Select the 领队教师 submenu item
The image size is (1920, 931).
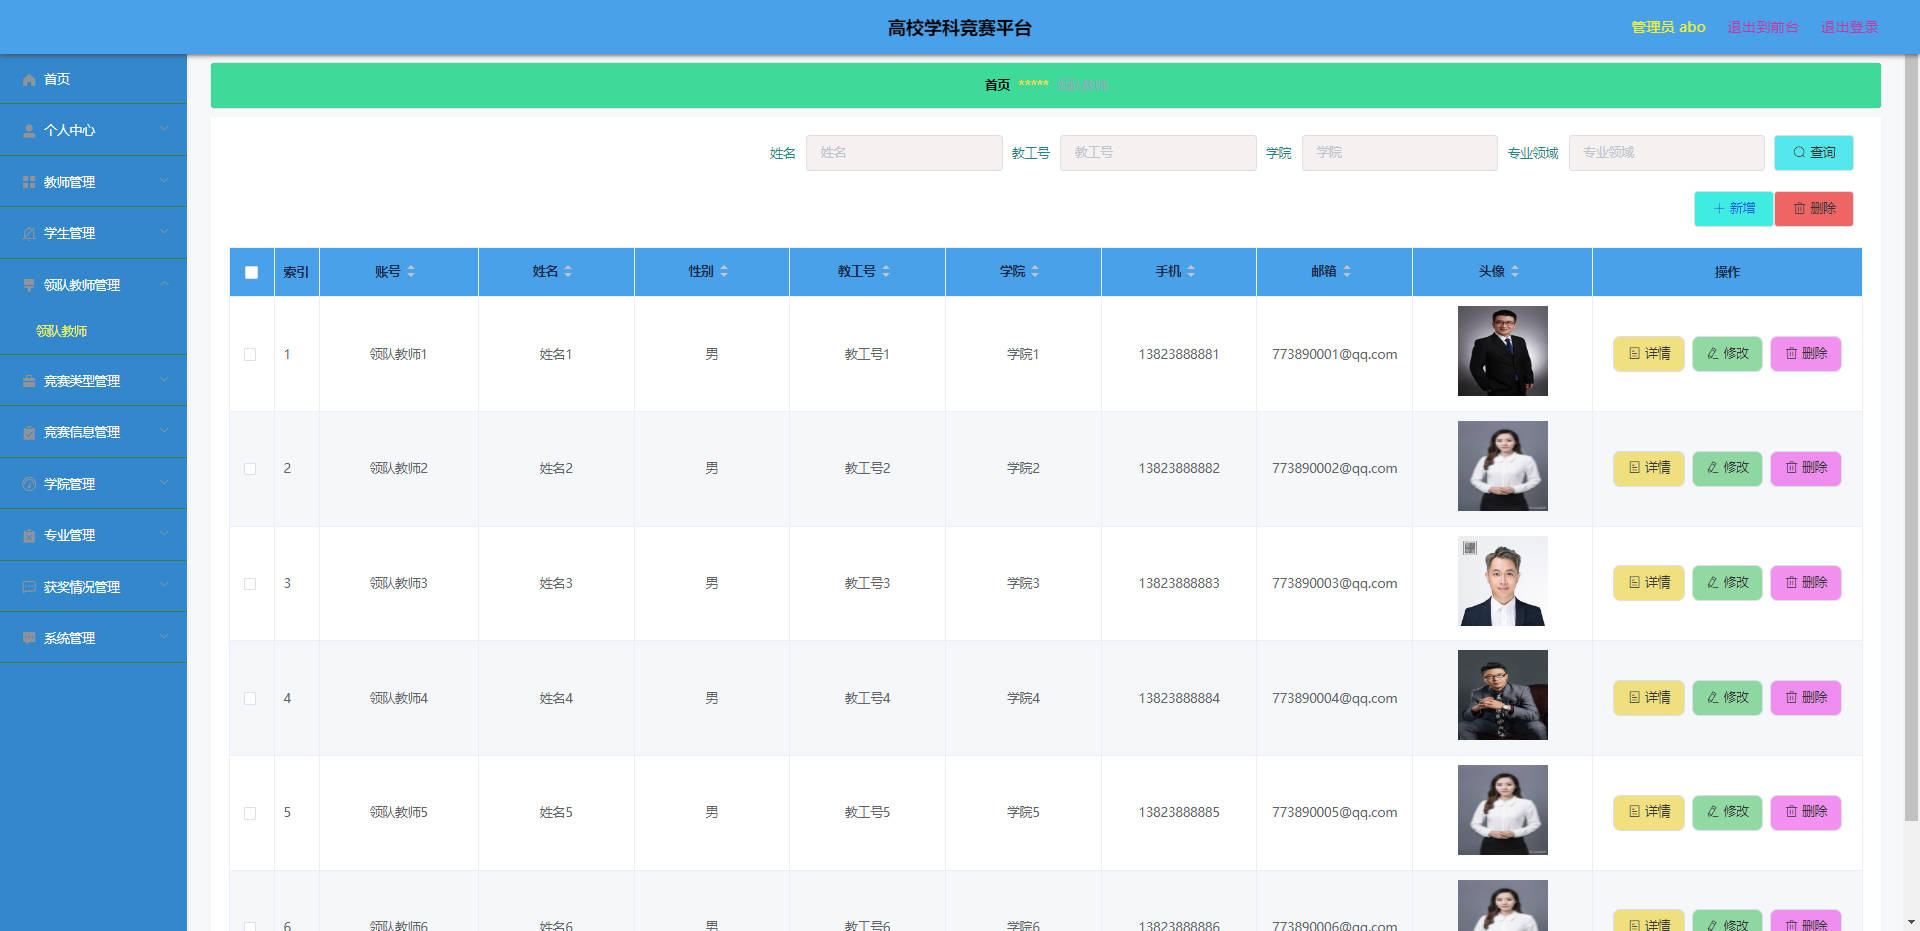pyautogui.click(x=93, y=331)
